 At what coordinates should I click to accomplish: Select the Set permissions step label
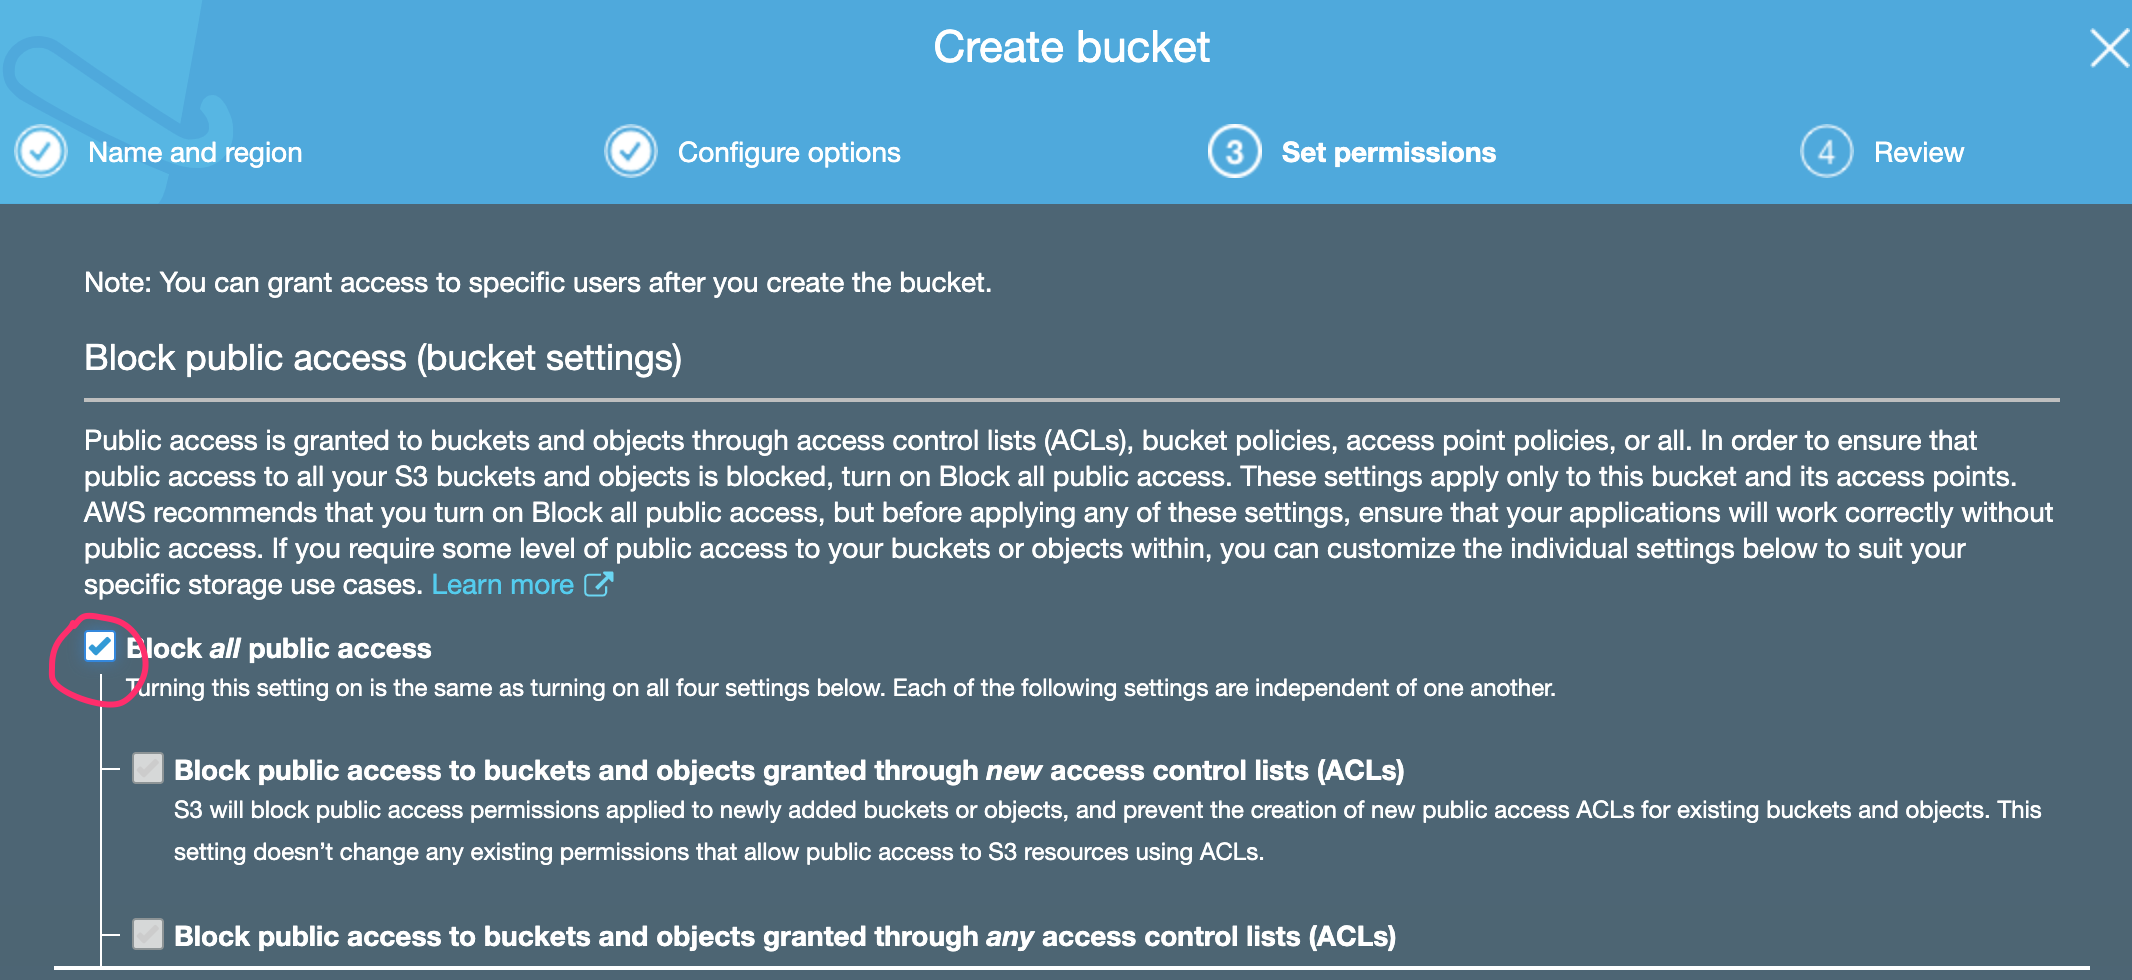[1388, 152]
